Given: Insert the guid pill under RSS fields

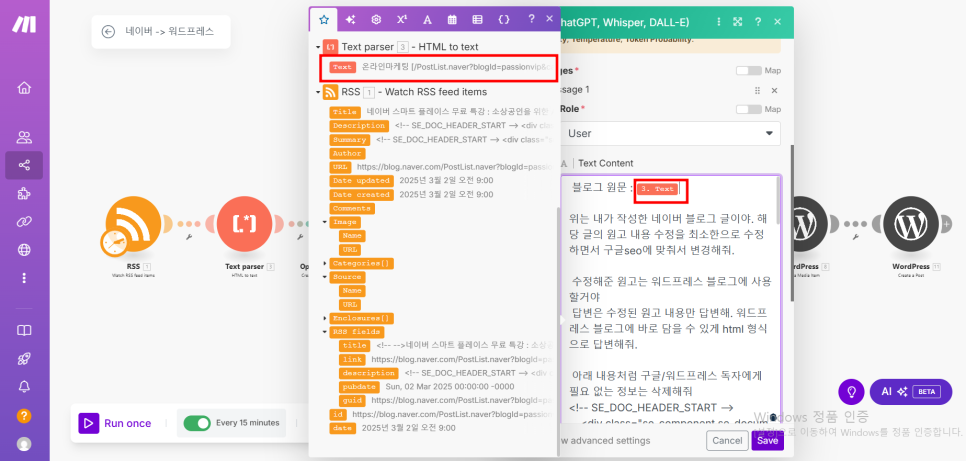Looking at the screenshot, I should 352,401.
